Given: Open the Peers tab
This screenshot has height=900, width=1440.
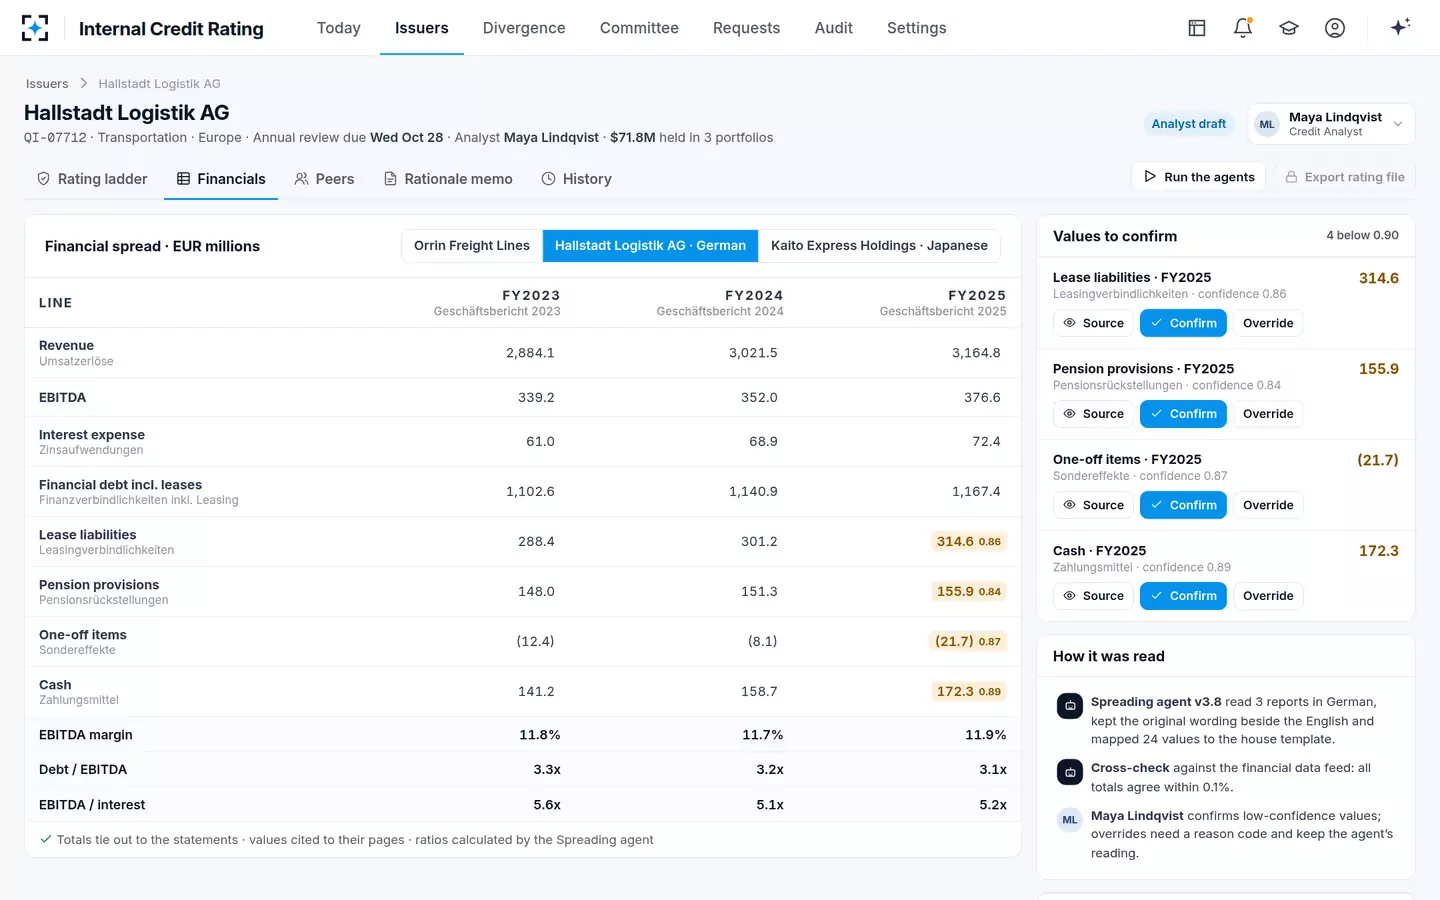Looking at the screenshot, I should pos(324,179).
